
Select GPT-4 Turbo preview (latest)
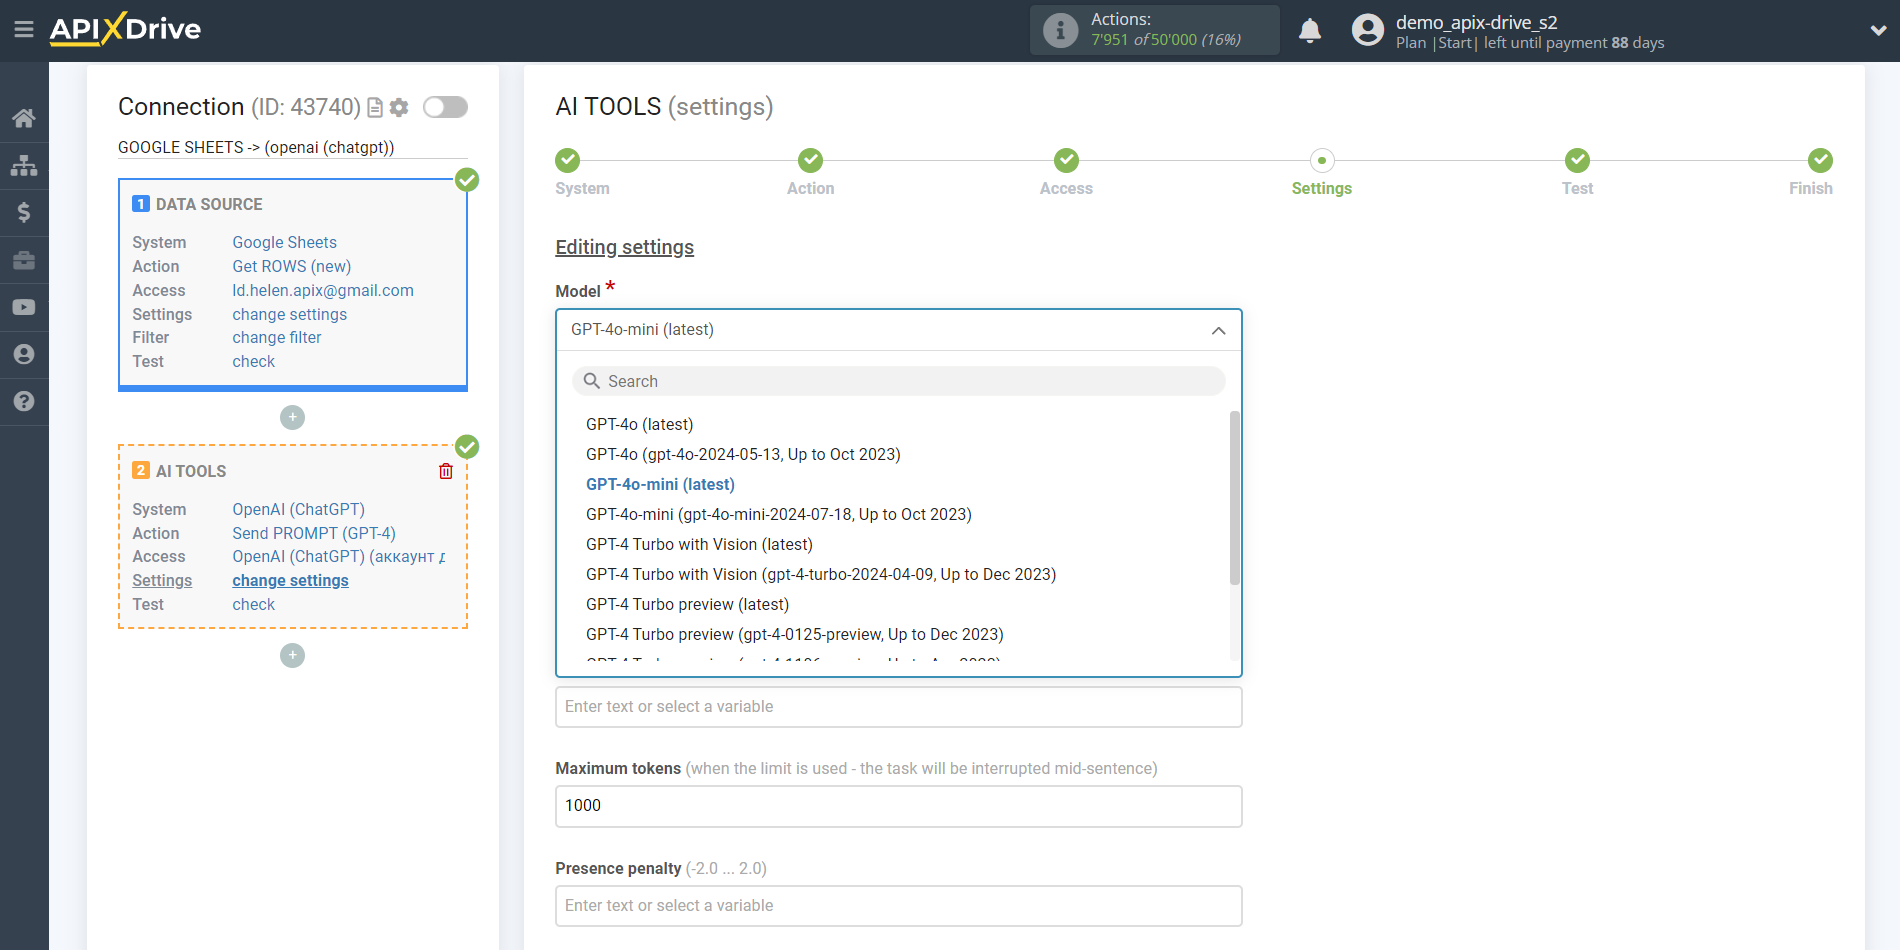pos(687,604)
